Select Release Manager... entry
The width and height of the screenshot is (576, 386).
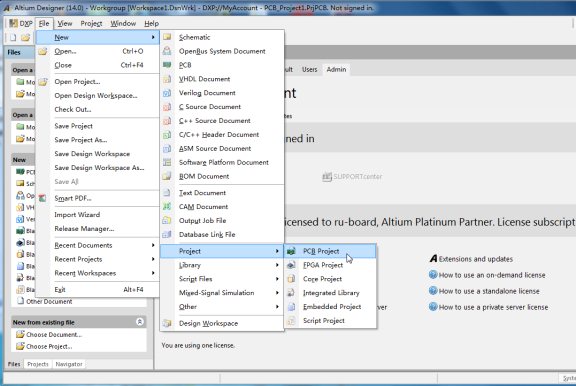pyautogui.click(x=97, y=228)
